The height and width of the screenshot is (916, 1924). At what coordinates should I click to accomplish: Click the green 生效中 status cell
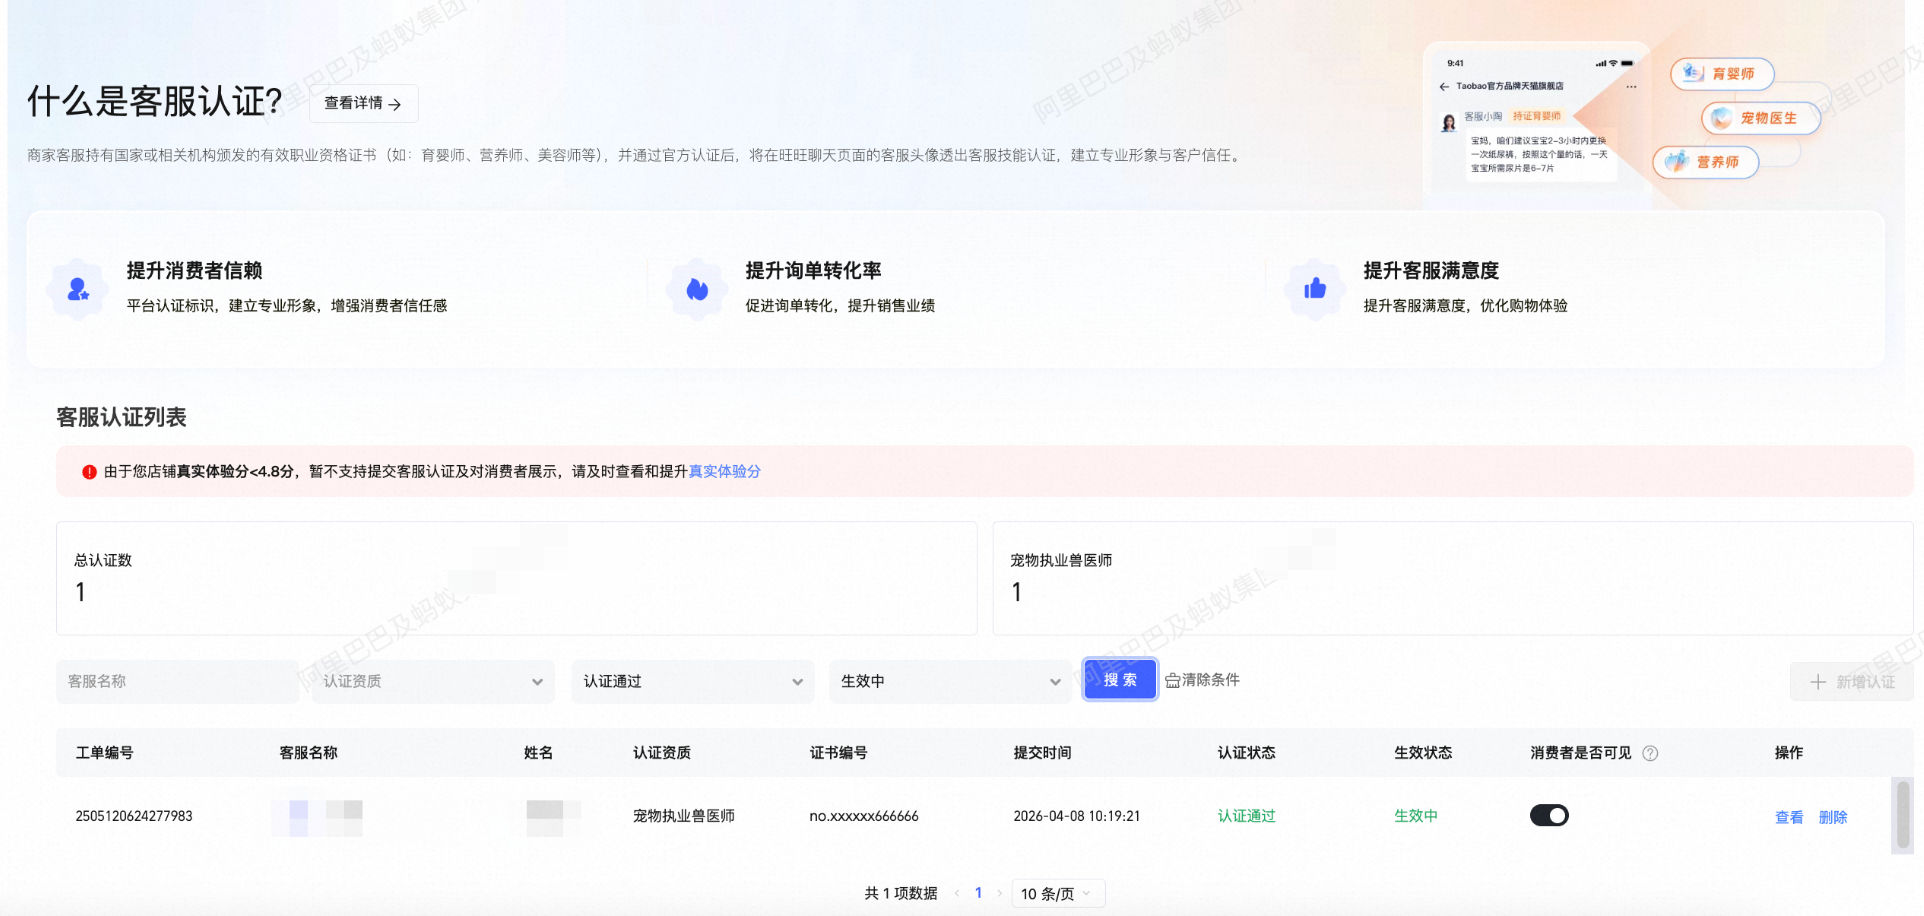pyautogui.click(x=1416, y=816)
